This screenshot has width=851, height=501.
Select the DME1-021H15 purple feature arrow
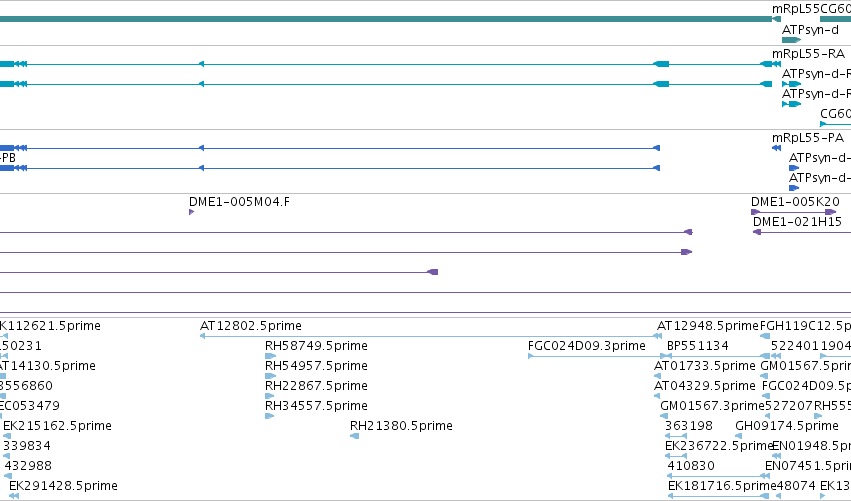point(802,232)
